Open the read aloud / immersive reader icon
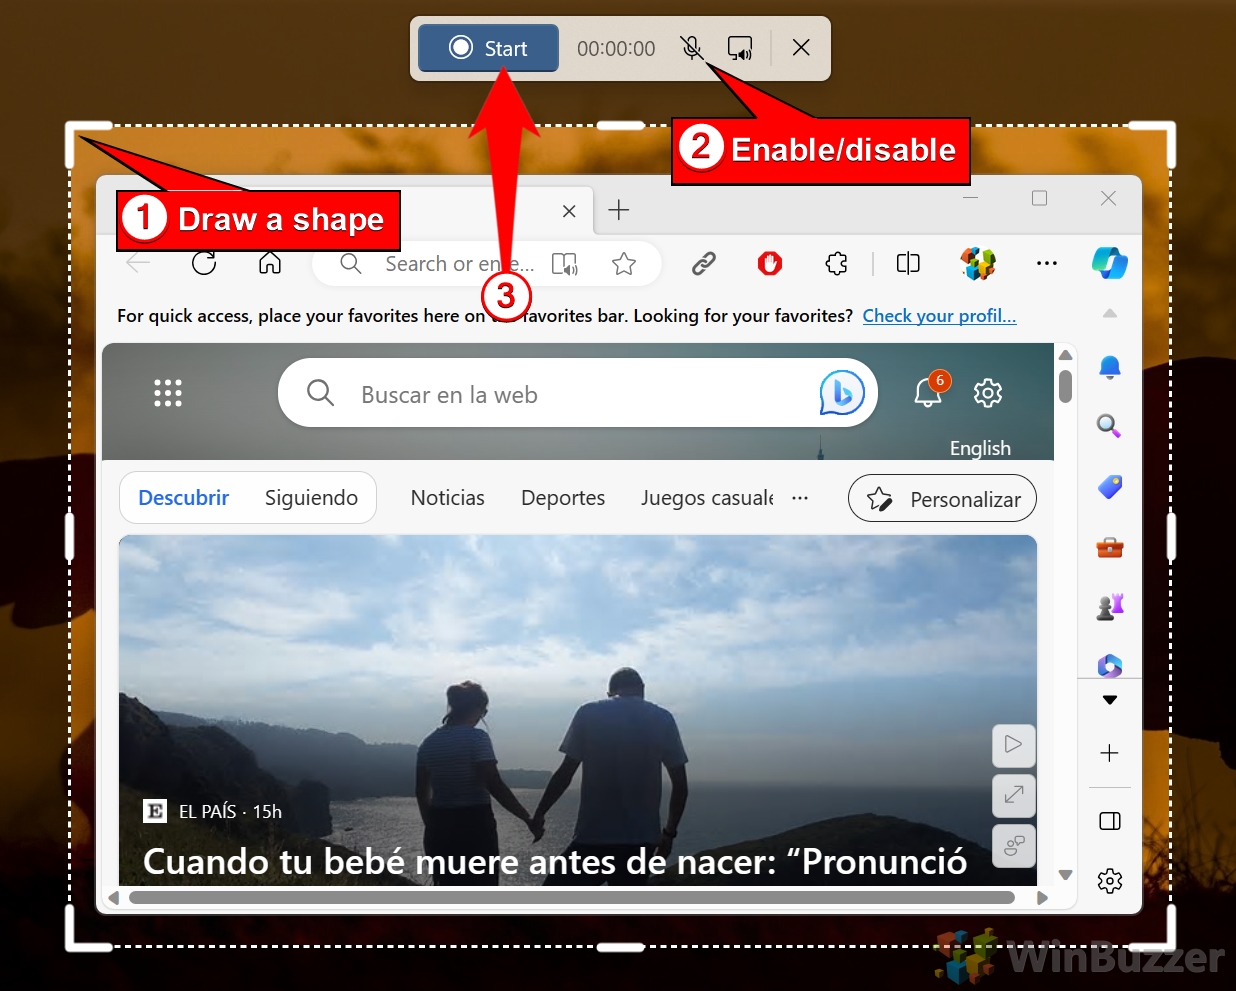 565,263
